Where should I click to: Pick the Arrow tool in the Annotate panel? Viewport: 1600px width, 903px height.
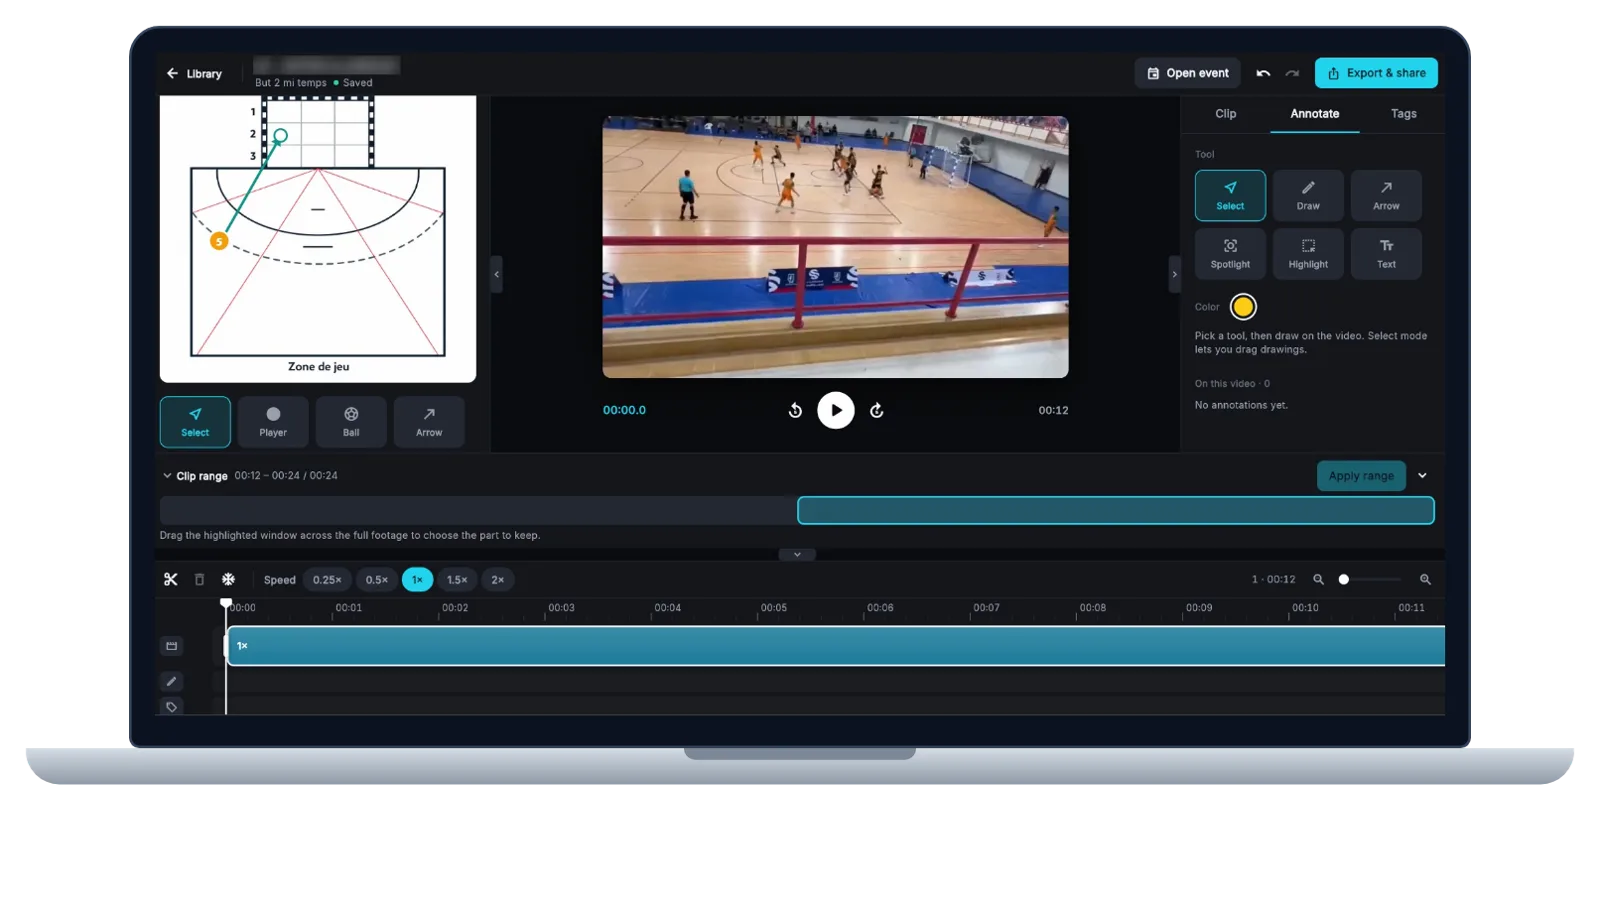[1386, 195]
